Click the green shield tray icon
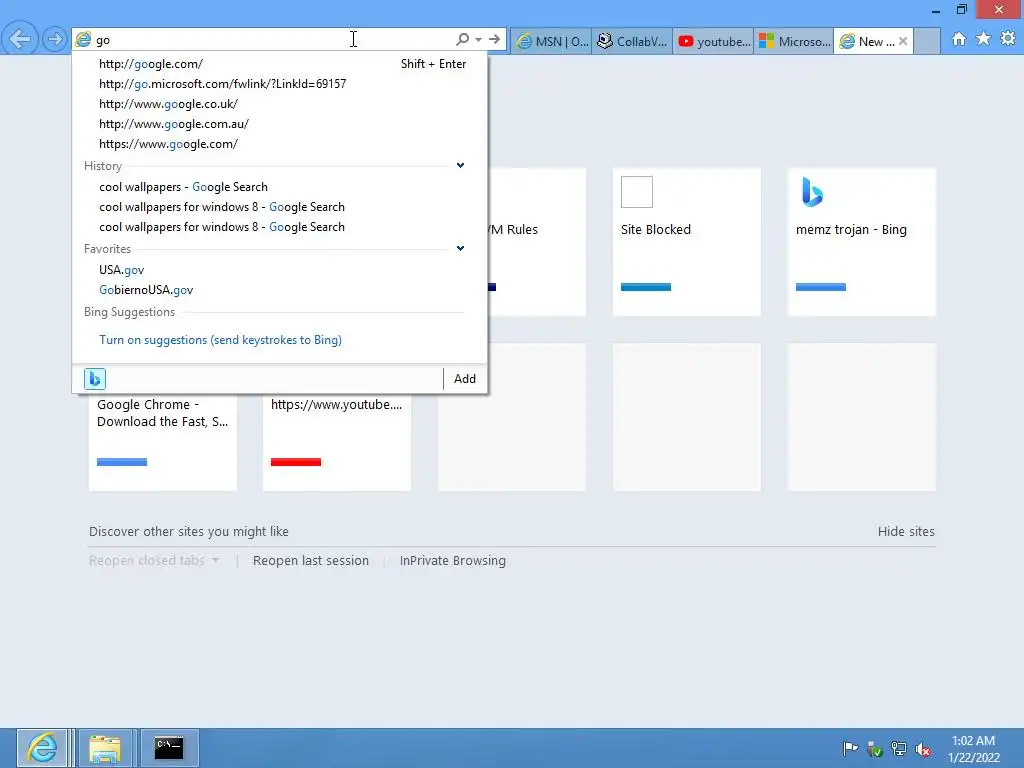 click(x=874, y=749)
